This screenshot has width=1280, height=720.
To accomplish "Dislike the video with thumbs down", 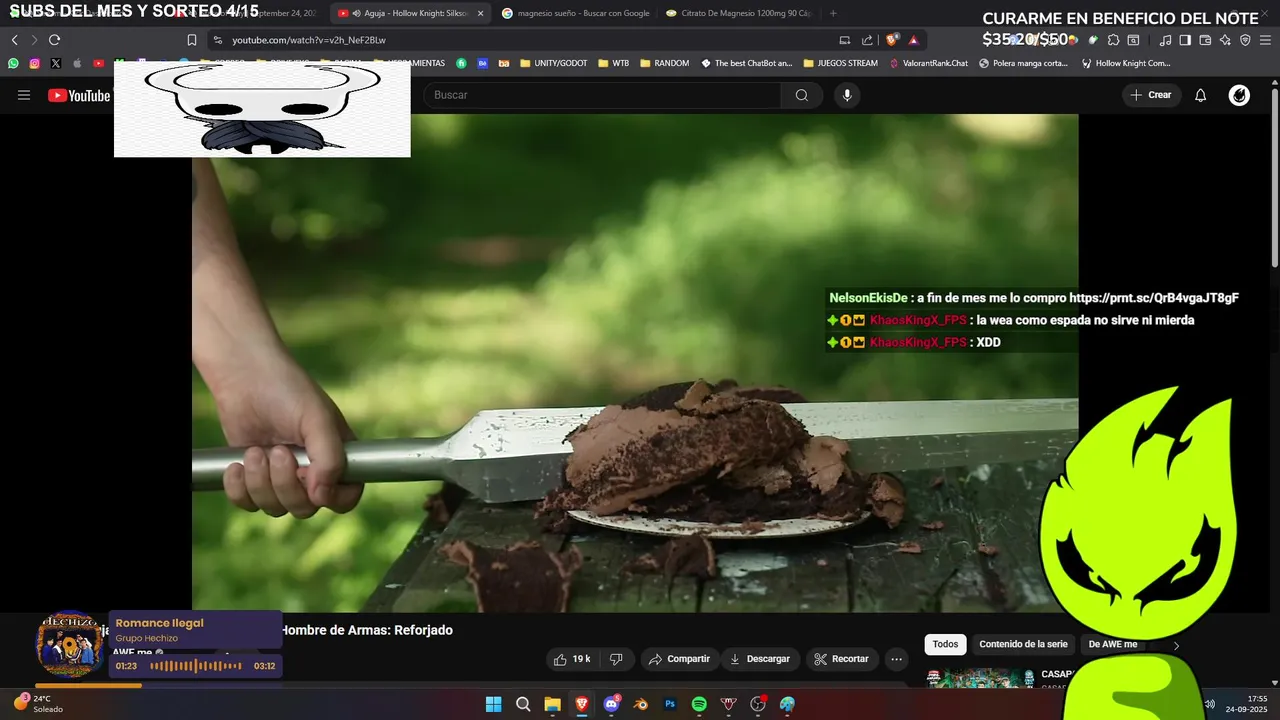I will pos(616,659).
